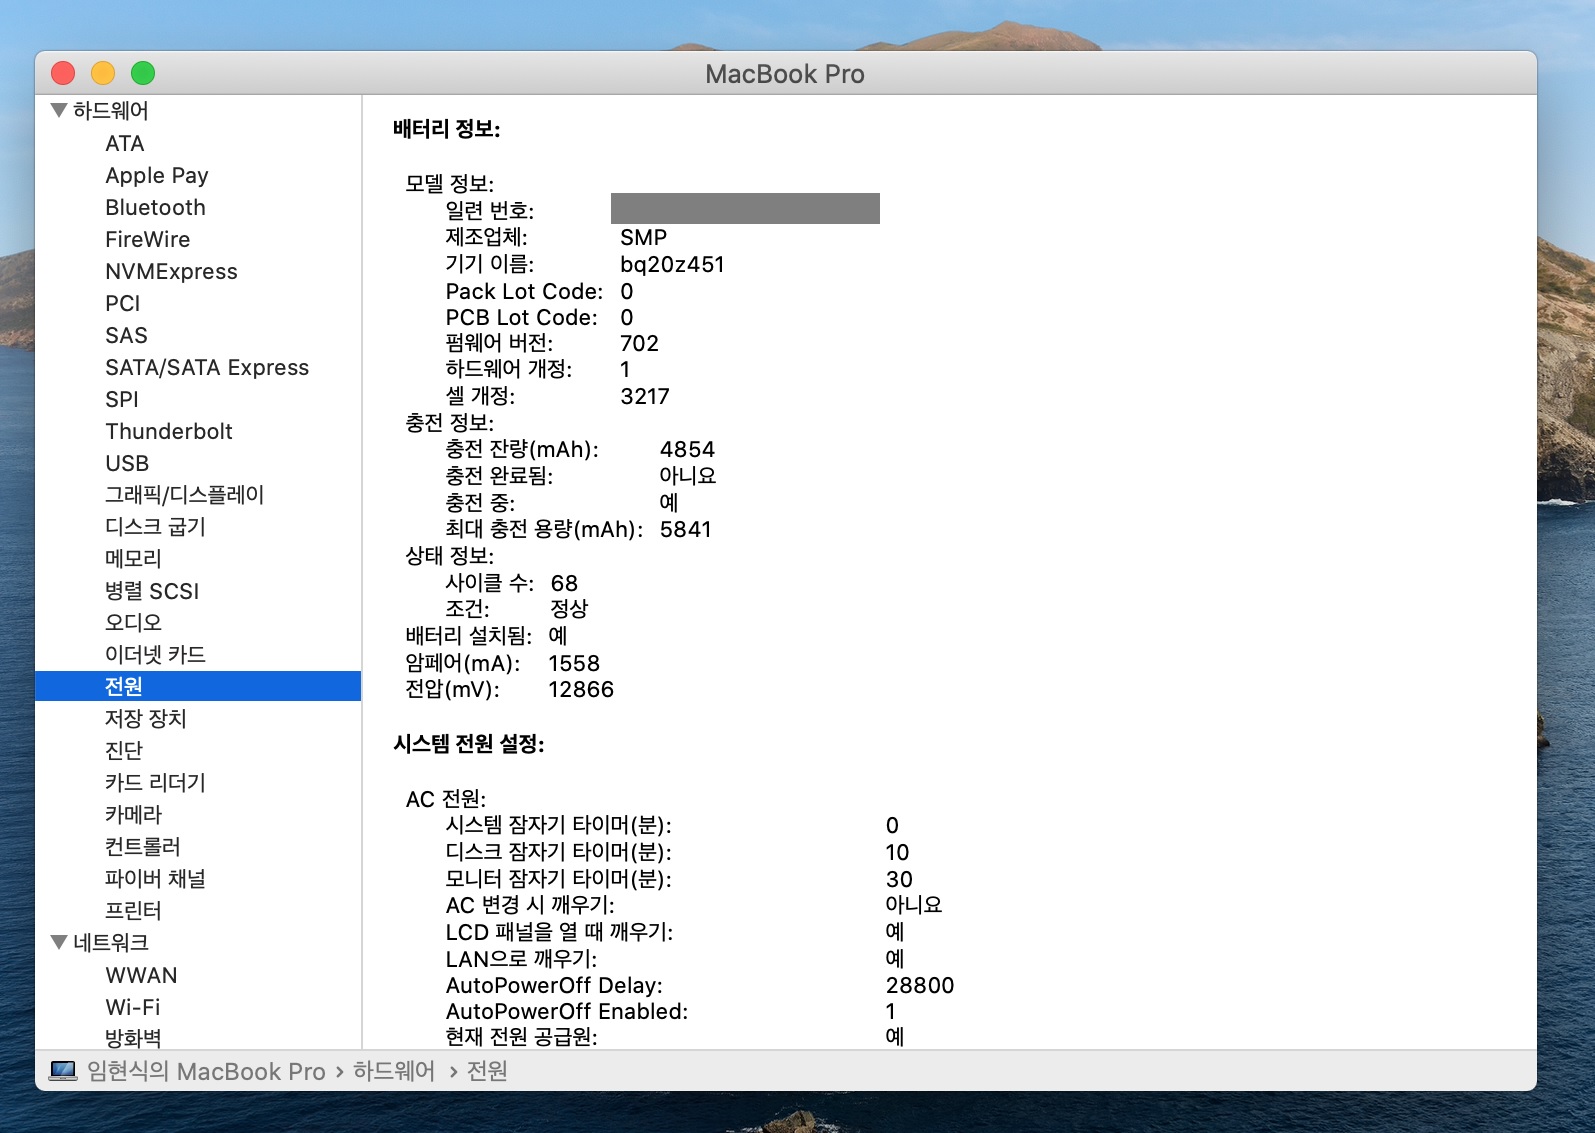
Task: Click the AutoPowerOff Delay value 28800
Action: click(920, 985)
